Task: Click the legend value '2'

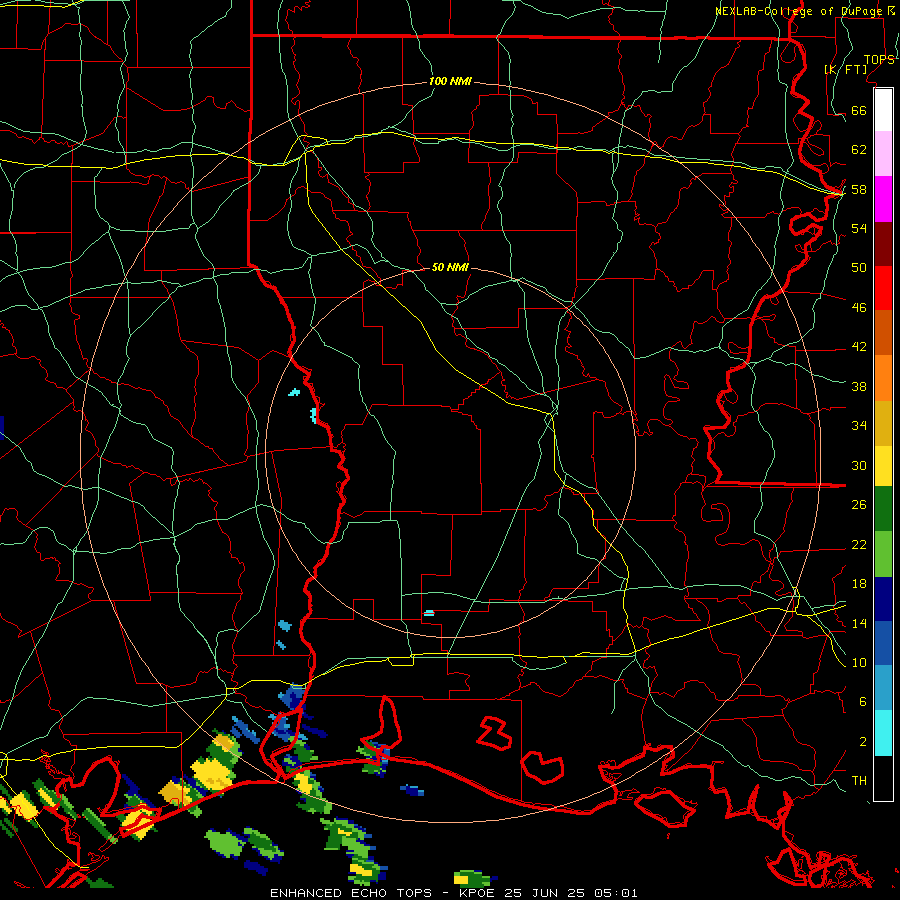Action: [863, 742]
